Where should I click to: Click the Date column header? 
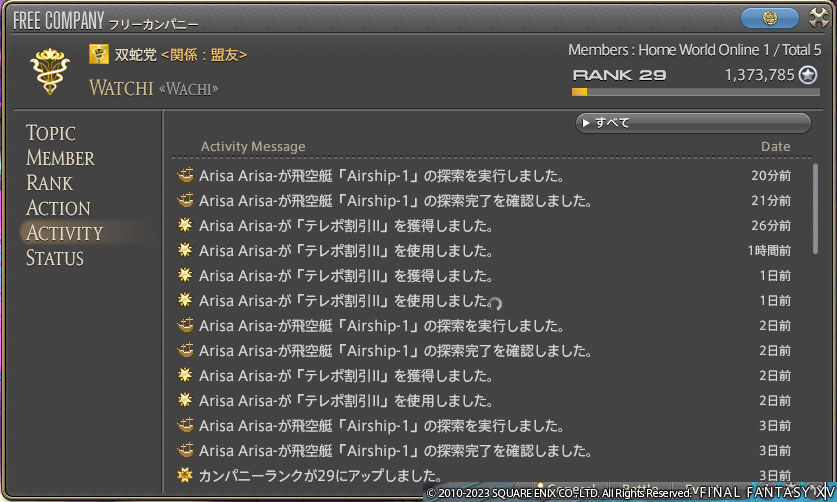click(775, 146)
